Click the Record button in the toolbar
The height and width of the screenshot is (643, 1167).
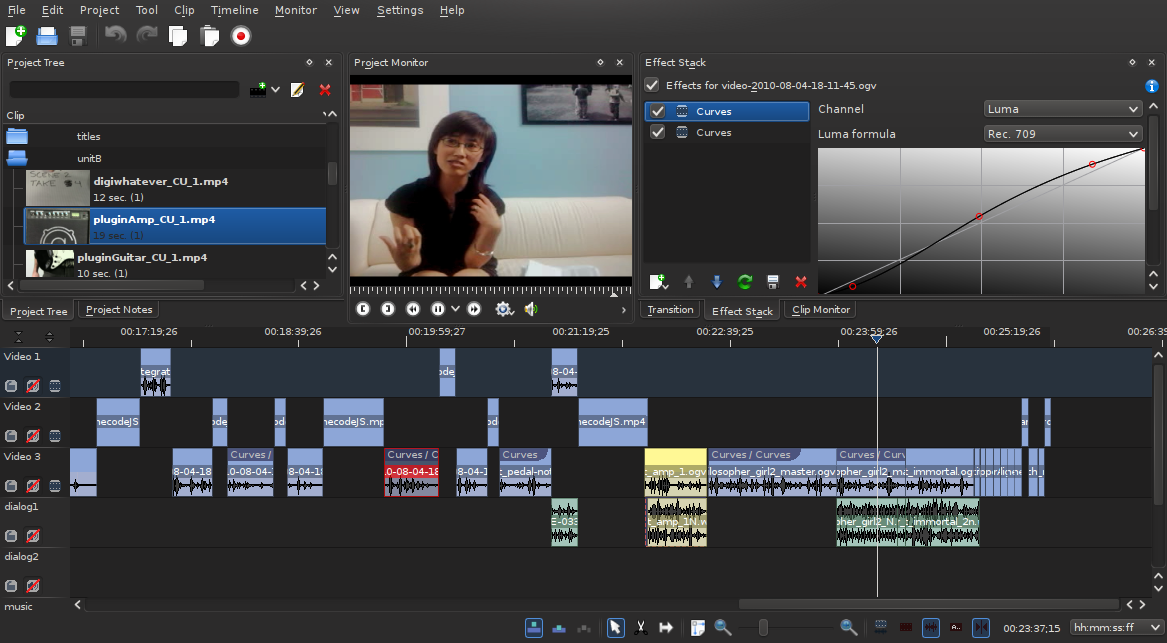pyautogui.click(x=240, y=36)
